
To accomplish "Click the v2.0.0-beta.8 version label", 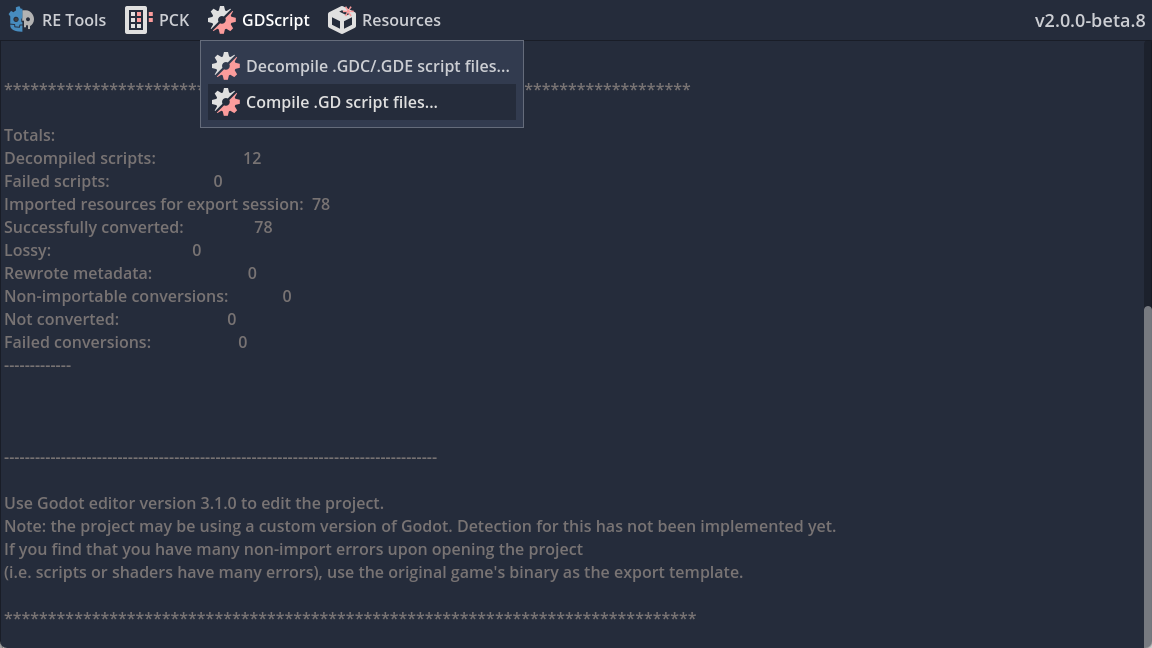I will pyautogui.click(x=1090, y=20).
